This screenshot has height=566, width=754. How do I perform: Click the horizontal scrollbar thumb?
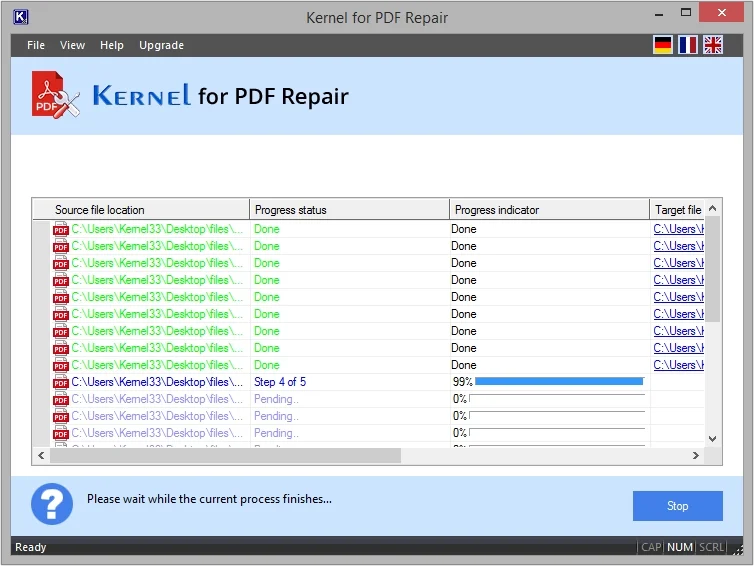tap(225, 455)
